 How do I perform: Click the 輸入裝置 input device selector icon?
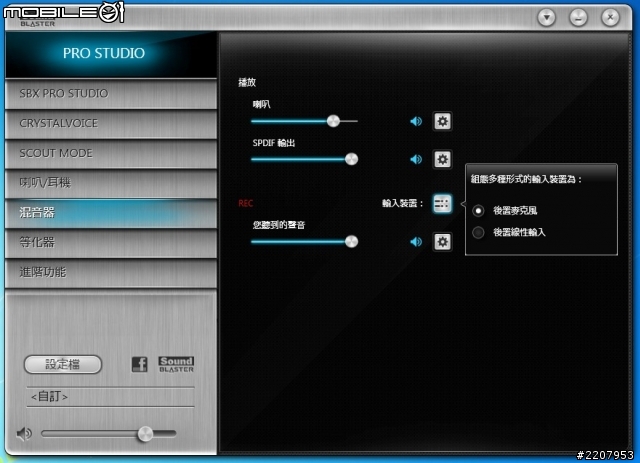click(442, 203)
